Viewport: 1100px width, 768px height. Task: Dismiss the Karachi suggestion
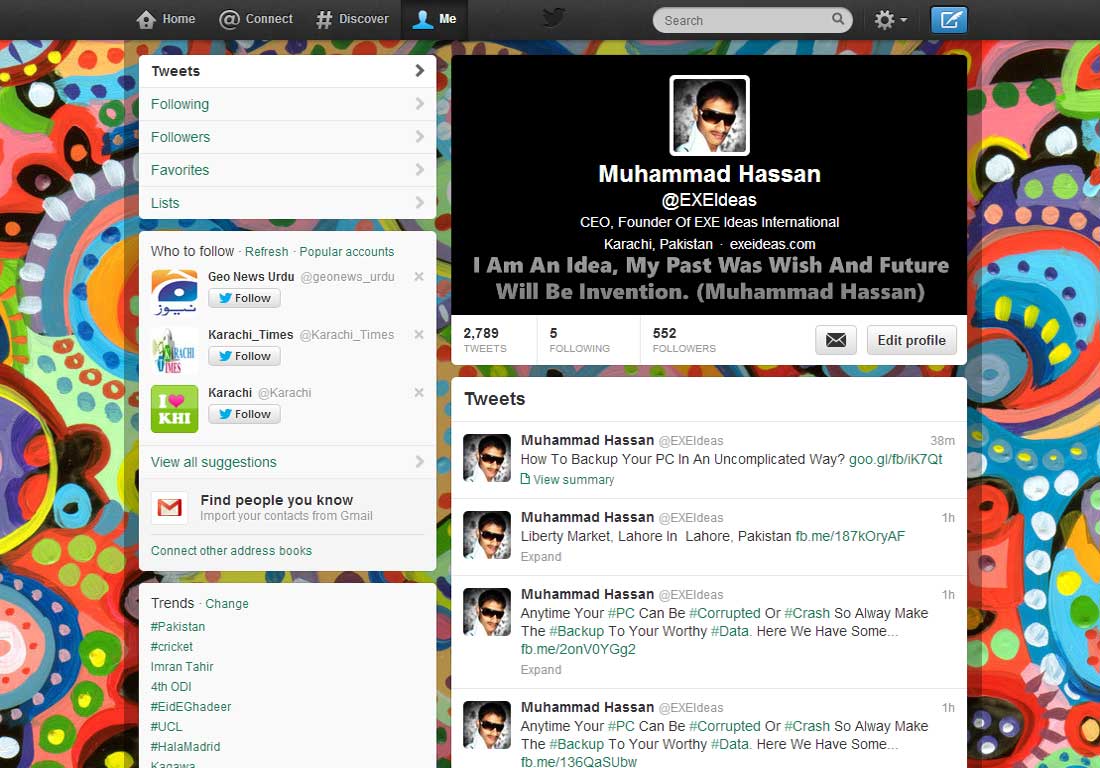click(x=419, y=392)
